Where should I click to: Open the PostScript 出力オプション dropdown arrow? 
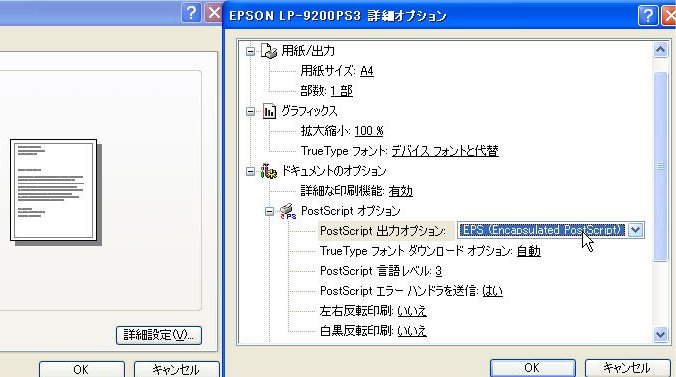(x=635, y=230)
